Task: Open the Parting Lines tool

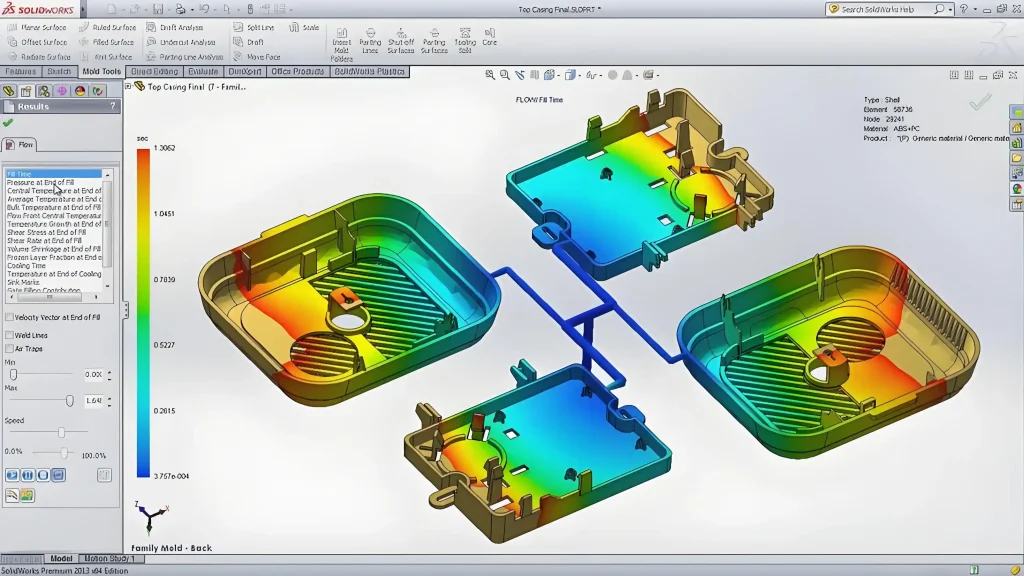Action: click(370, 40)
